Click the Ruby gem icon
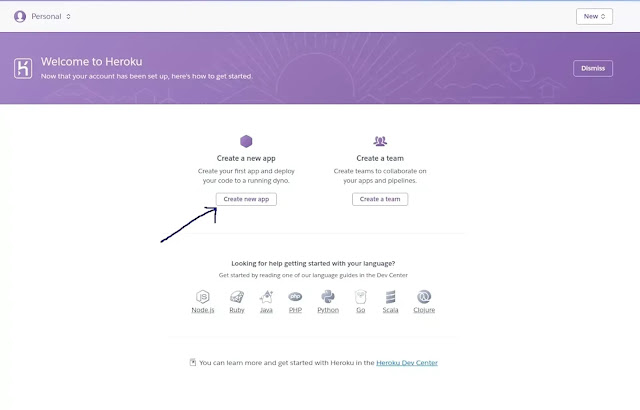 click(x=237, y=297)
